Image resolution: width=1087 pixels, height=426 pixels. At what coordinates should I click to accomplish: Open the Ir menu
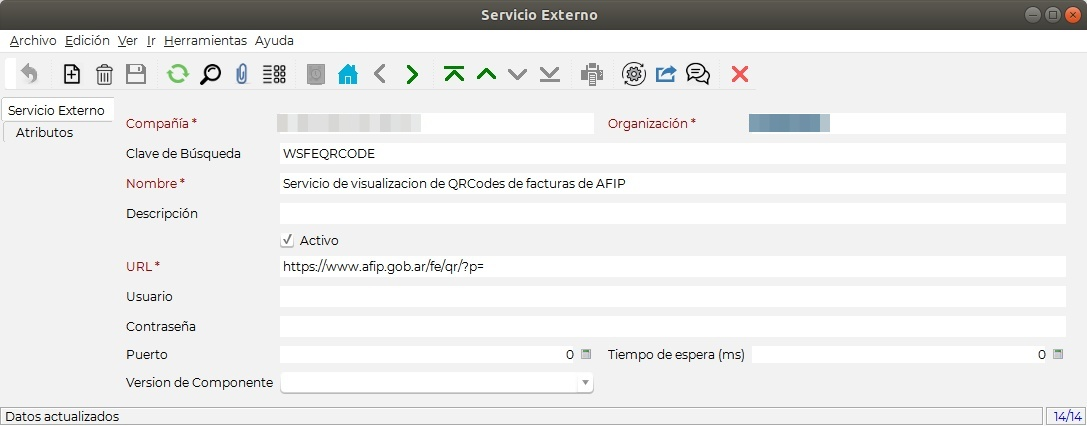(x=150, y=41)
